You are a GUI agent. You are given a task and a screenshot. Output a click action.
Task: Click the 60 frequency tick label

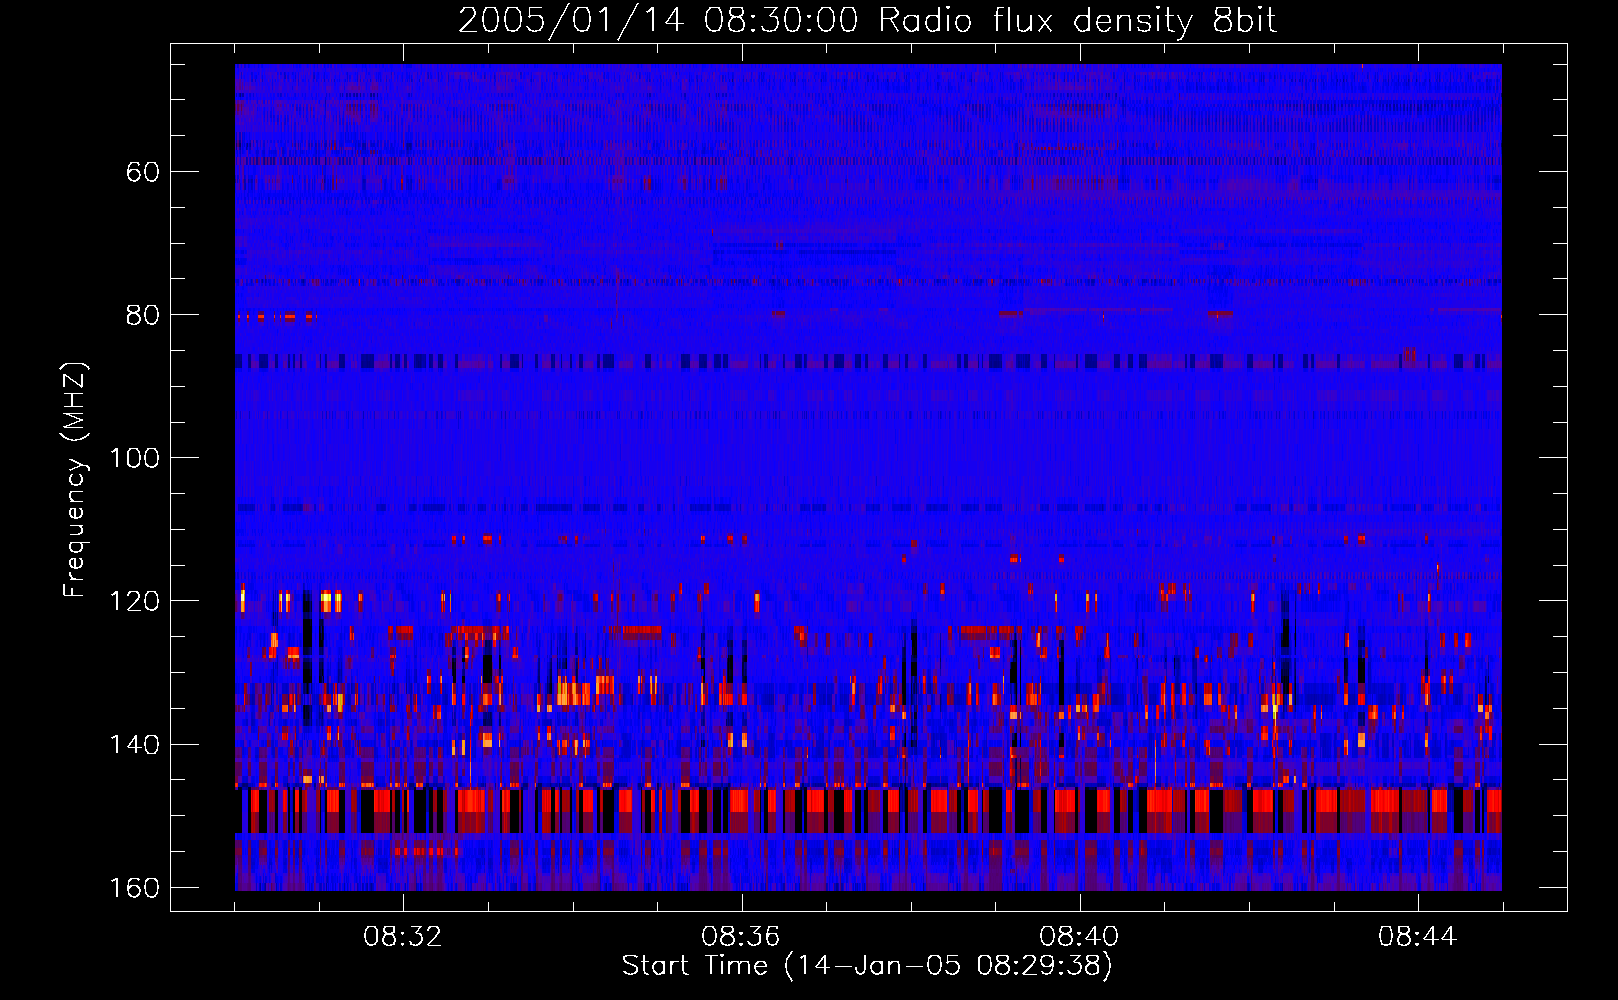(143, 172)
